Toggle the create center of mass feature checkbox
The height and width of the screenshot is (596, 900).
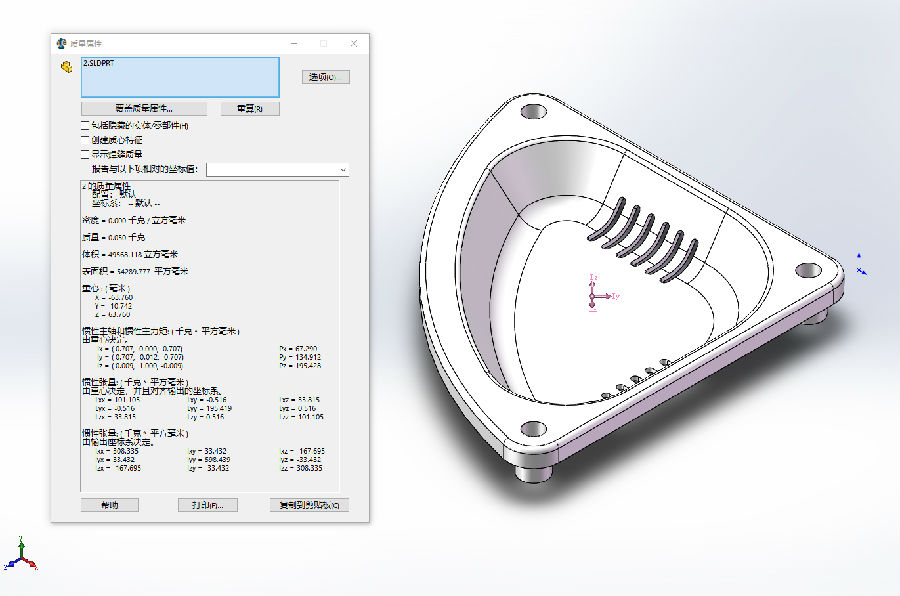pyautogui.click(x=85, y=139)
